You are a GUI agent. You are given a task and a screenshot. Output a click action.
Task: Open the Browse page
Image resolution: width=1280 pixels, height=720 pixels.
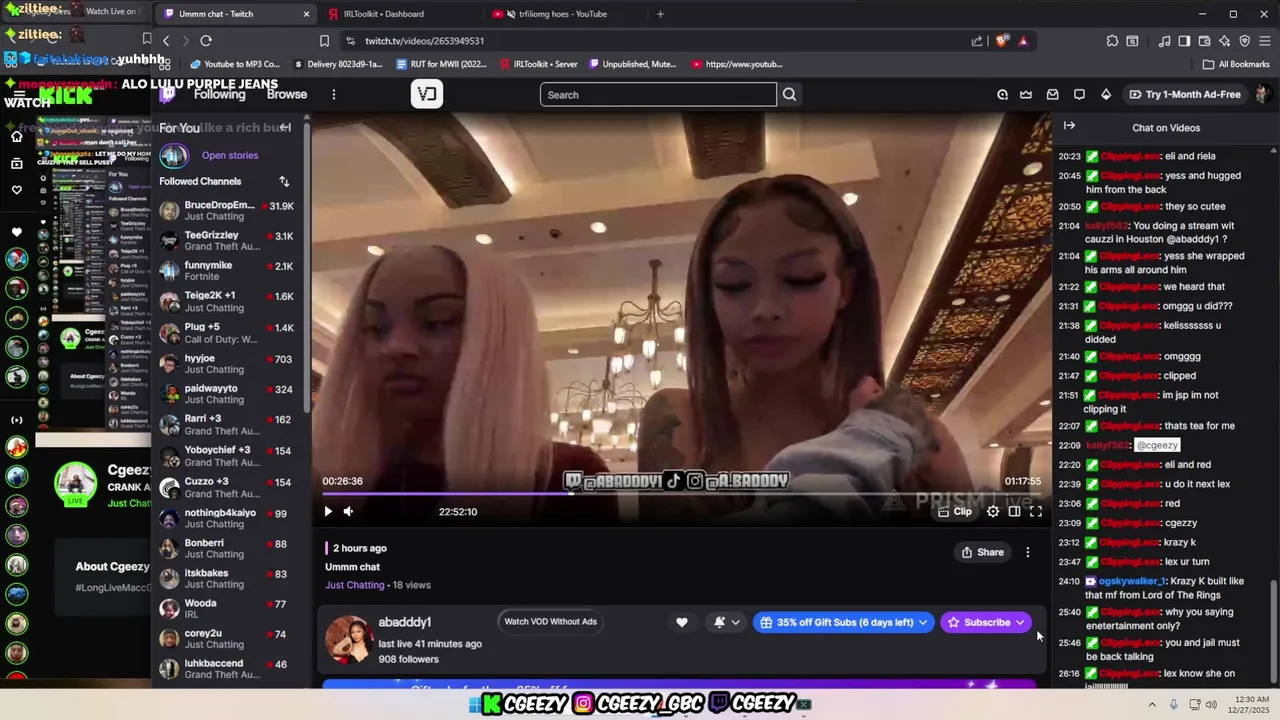tap(287, 94)
